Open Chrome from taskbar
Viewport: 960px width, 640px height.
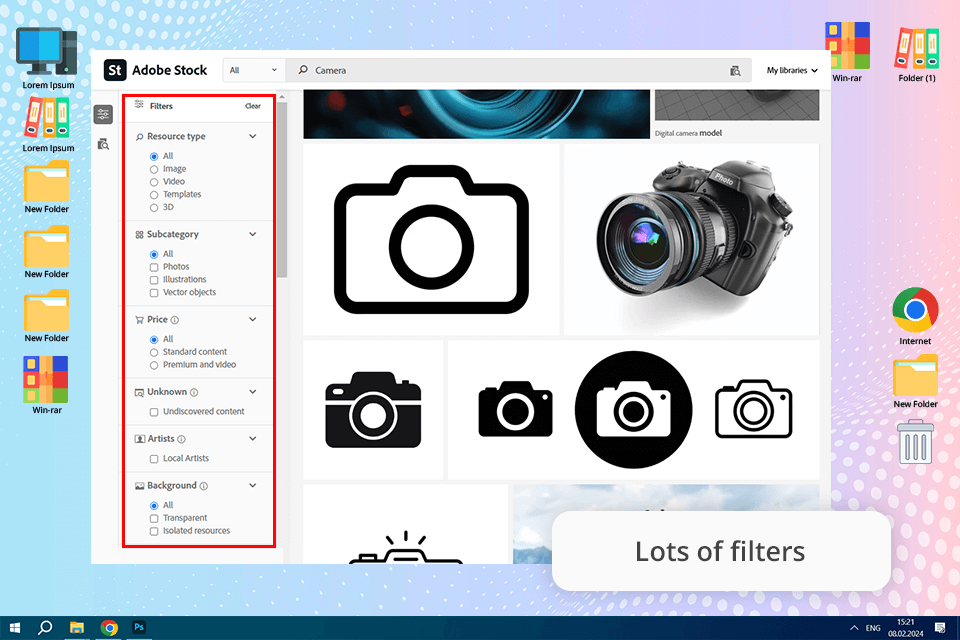pyautogui.click(x=109, y=628)
